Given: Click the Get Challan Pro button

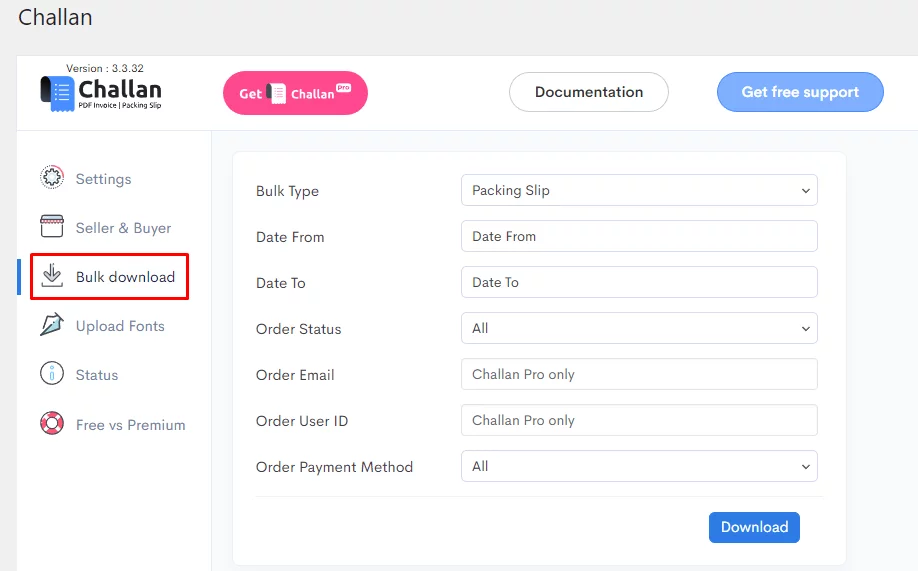Looking at the screenshot, I should pos(295,93).
